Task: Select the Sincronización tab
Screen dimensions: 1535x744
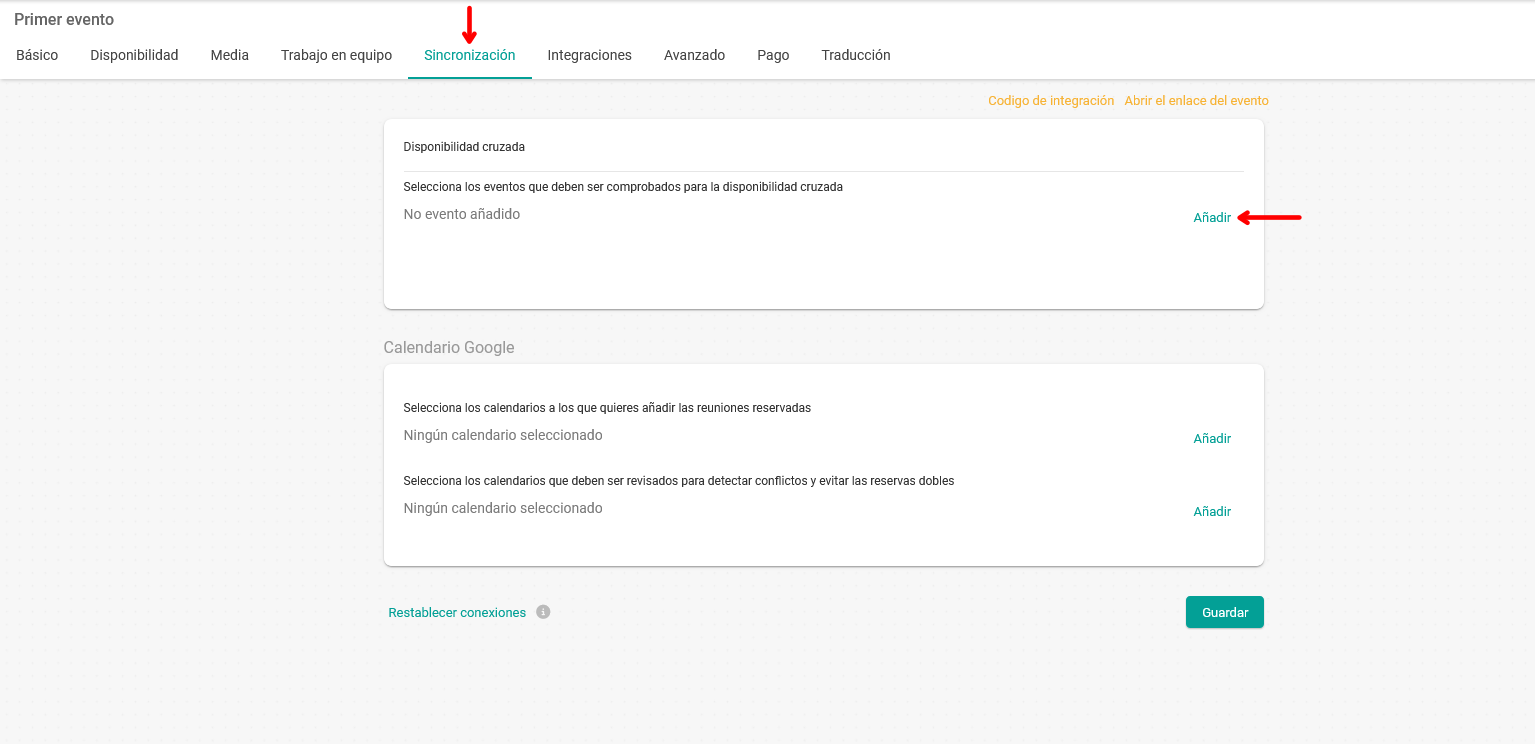Action: tap(469, 55)
